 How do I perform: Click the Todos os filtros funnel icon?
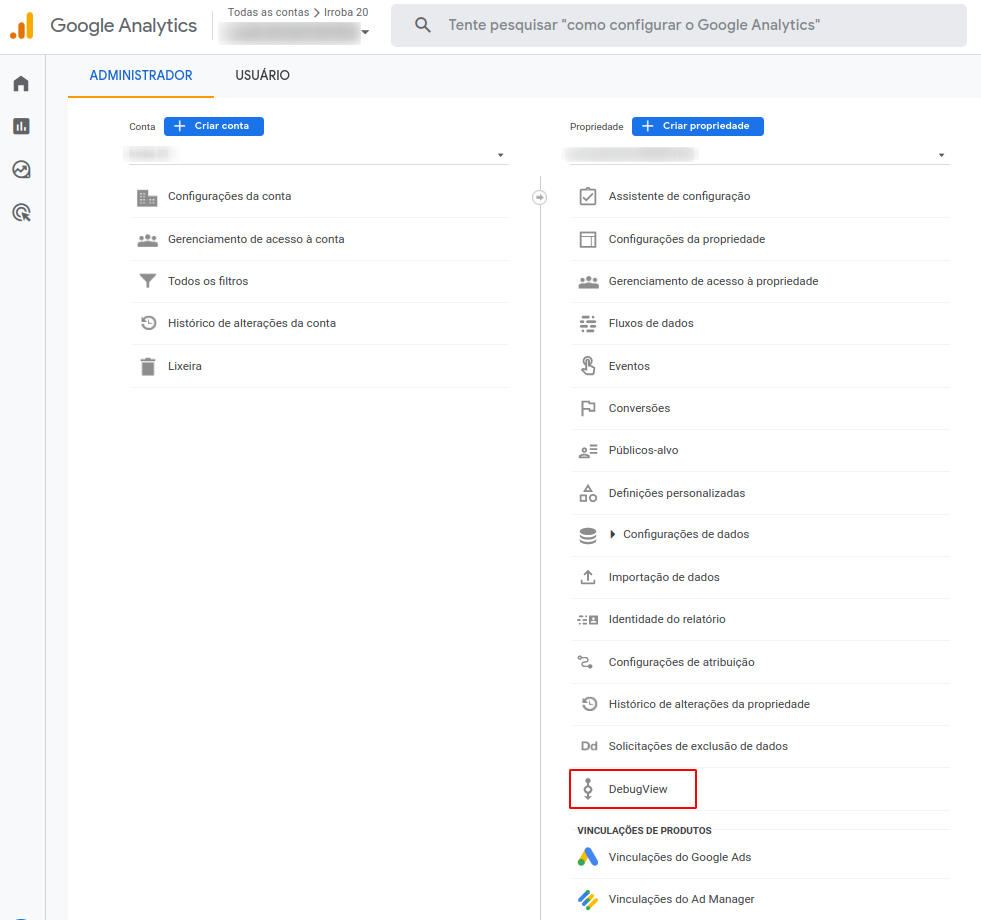(148, 281)
